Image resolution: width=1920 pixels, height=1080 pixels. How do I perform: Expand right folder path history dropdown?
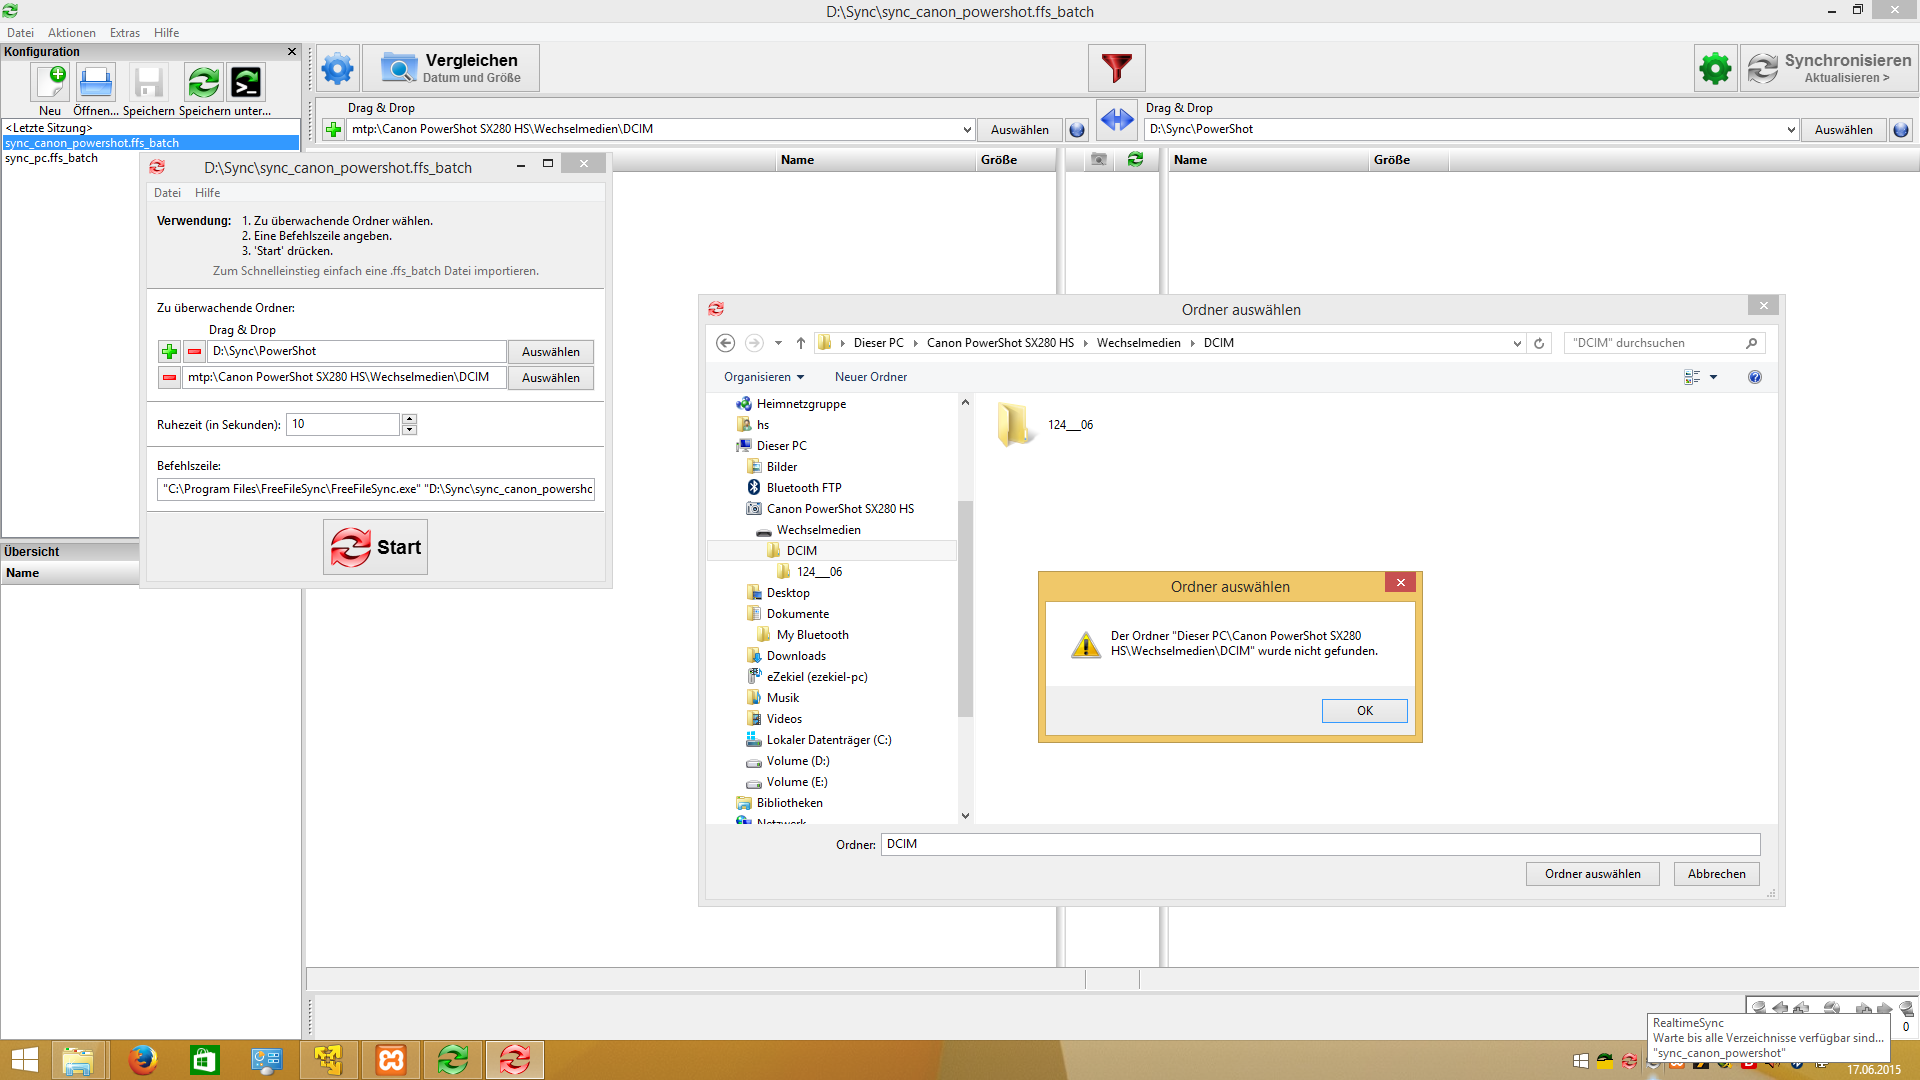click(1791, 130)
